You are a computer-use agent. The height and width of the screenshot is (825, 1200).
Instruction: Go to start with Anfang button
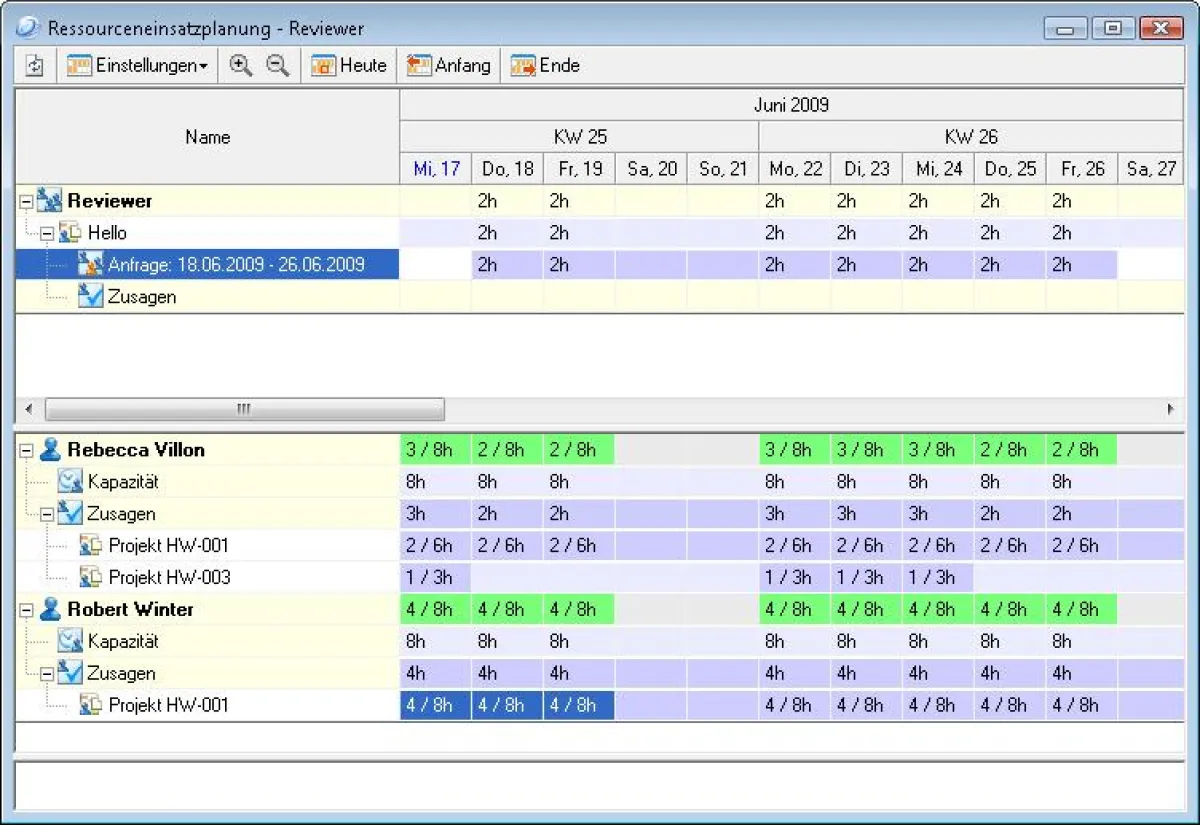click(448, 66)
